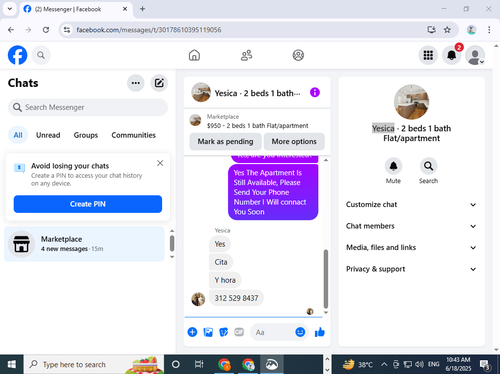This screenshot has width=500, height=374.
Task: Click install app icon in address bar
Action: pyautogui.click(x=431, y=30)
